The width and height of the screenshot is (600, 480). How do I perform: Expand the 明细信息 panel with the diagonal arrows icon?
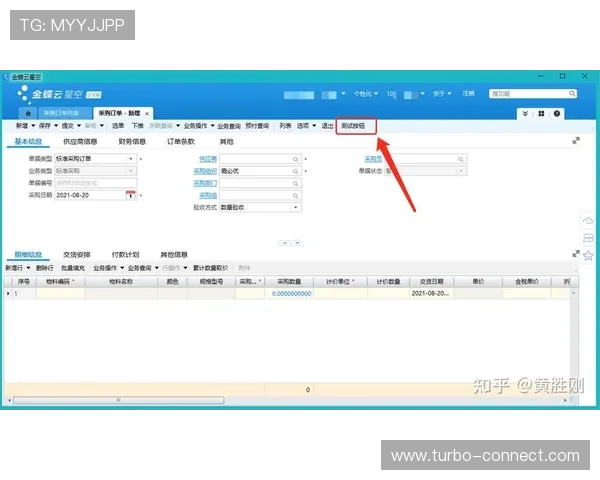tap(576, 254)
